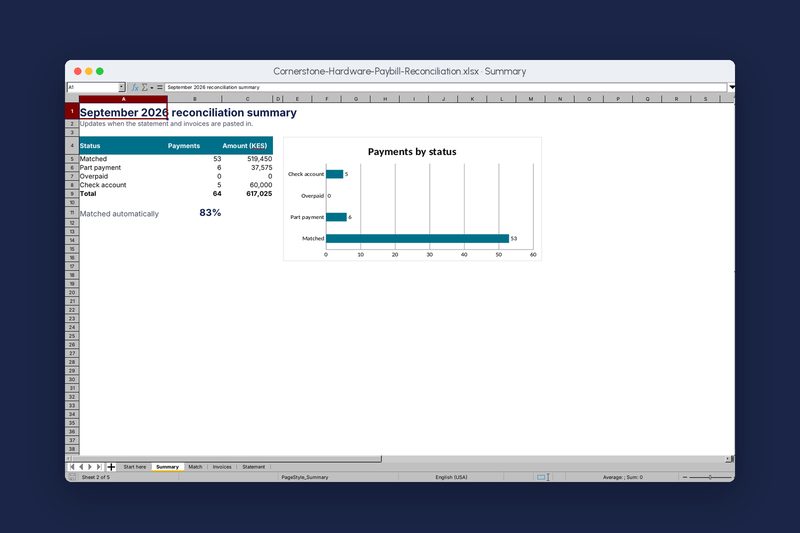The height and width of the screenshot is (533, 800).
Task: Go to last sheet navigation arrow
Action: point(99,467)
